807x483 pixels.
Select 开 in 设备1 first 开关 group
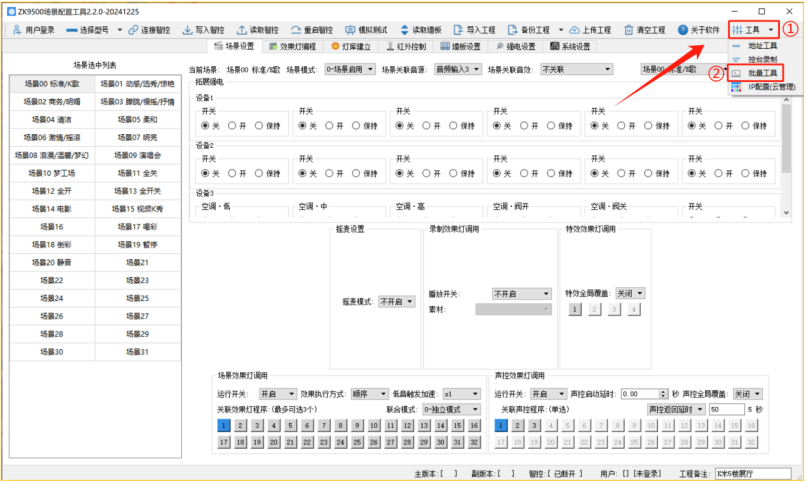(237, 126)
